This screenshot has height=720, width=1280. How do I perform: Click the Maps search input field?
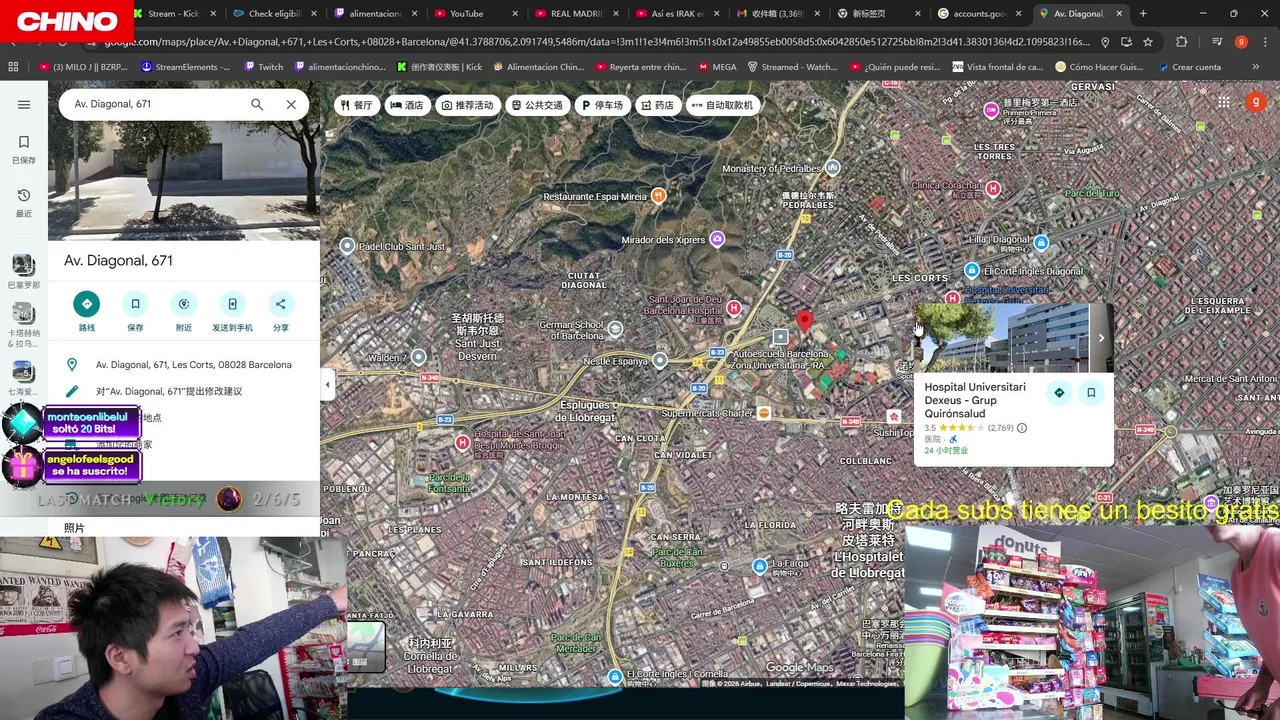tap(155, 104)
